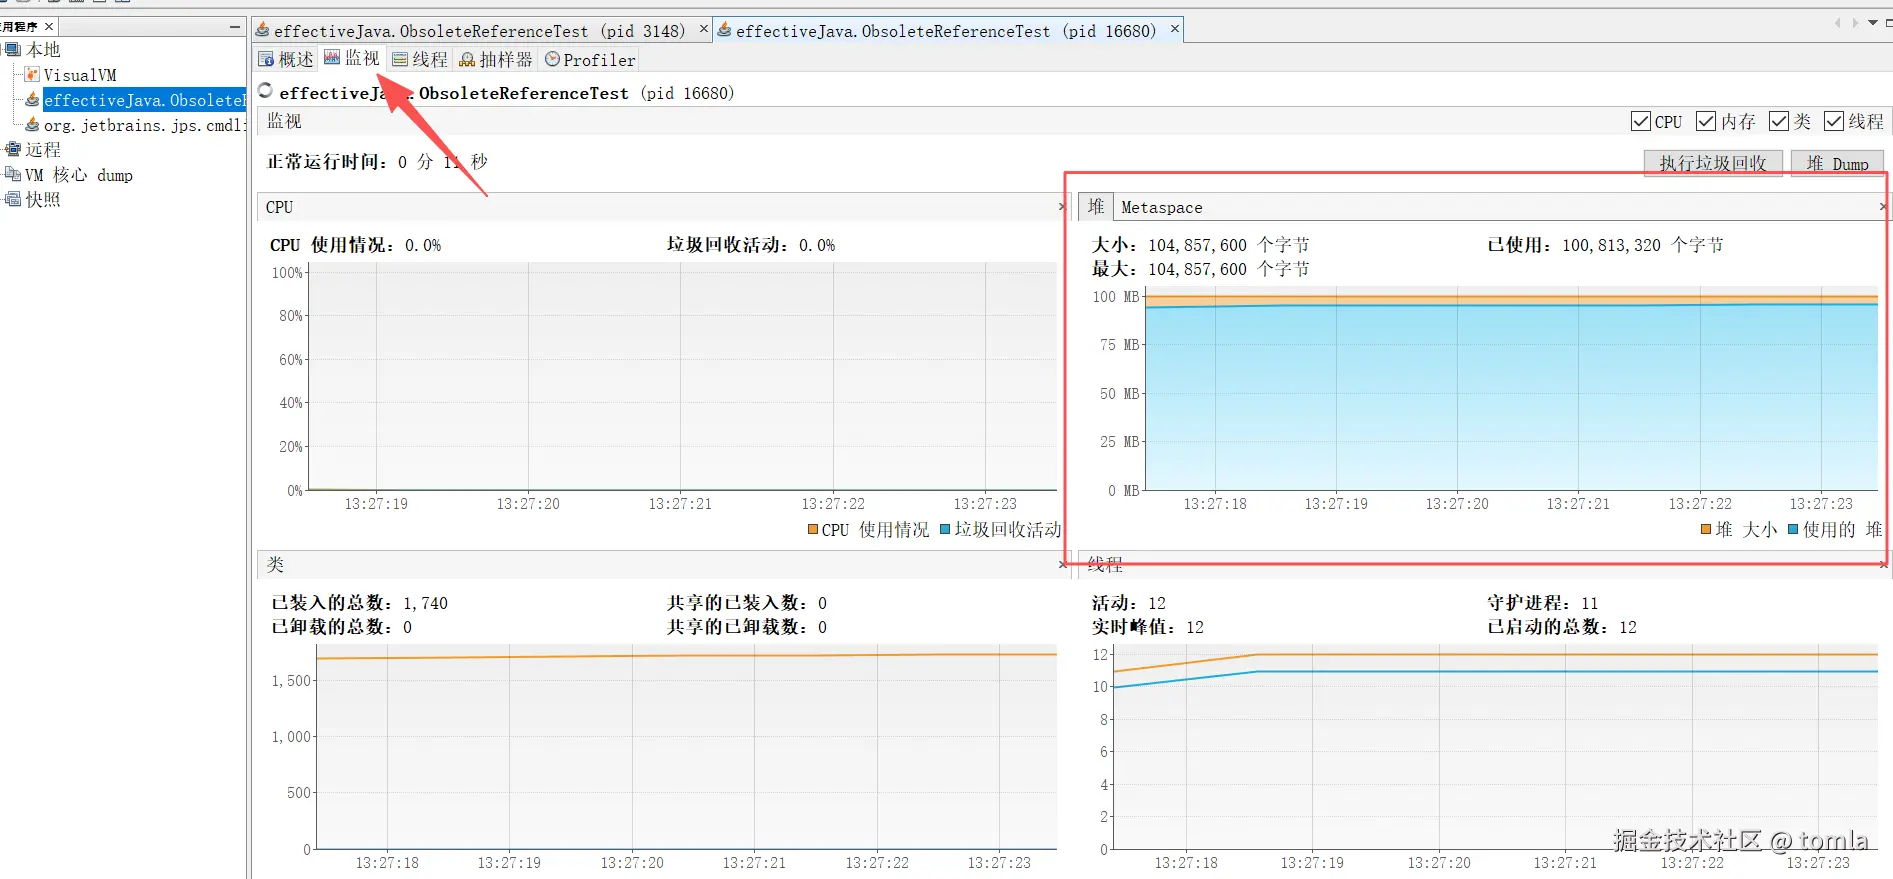The image size is (1893, 879).
Task: Click the 垃圾回收活动 blue legend swatch
Action: point(945,529)
